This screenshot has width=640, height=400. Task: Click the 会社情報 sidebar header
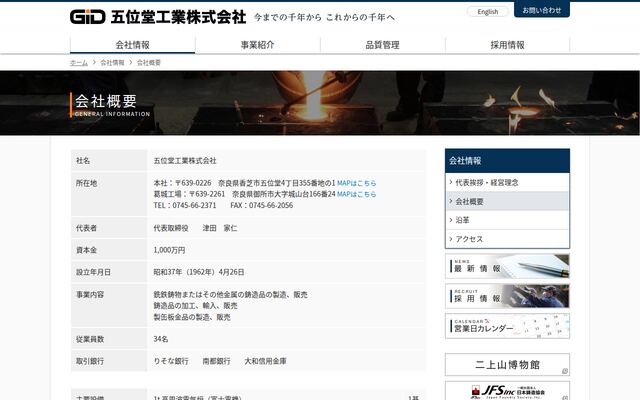point(507,161)
